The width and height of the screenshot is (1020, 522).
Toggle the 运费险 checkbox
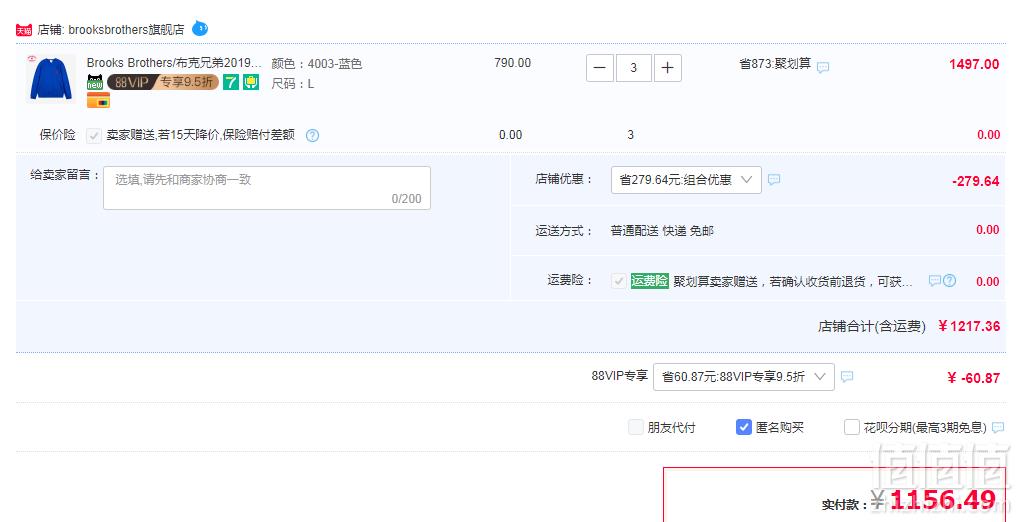coord(619,281)
